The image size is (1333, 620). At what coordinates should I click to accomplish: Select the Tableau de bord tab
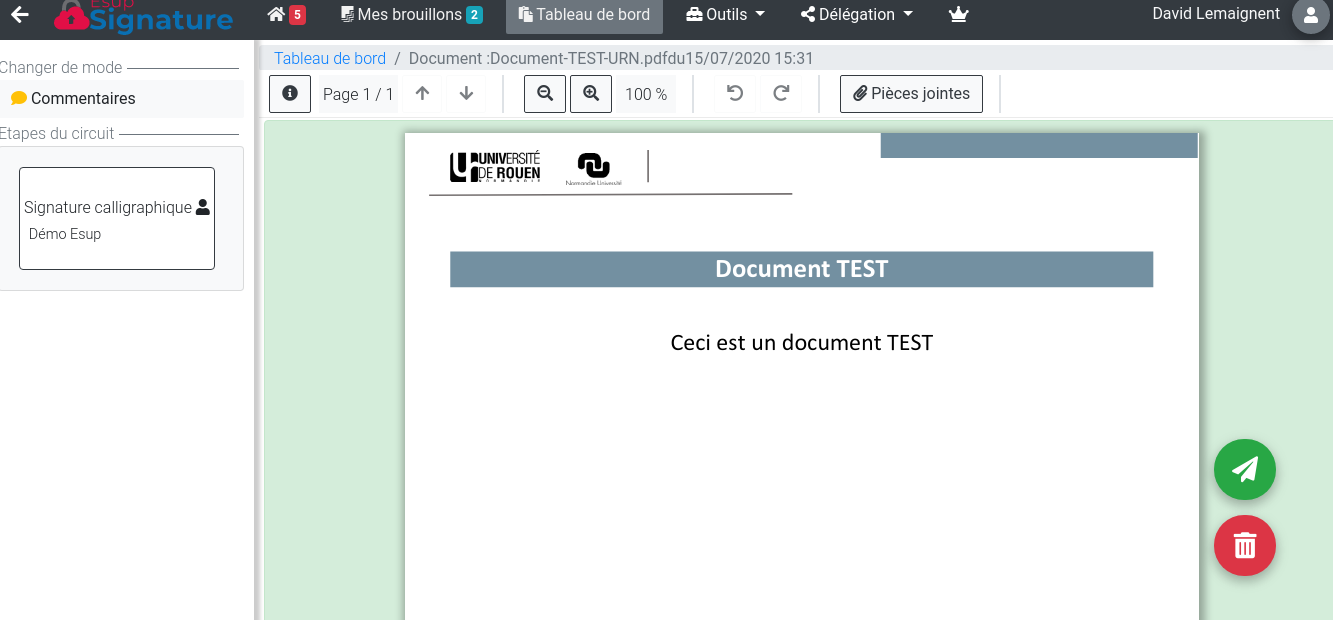tap(584, 15)
